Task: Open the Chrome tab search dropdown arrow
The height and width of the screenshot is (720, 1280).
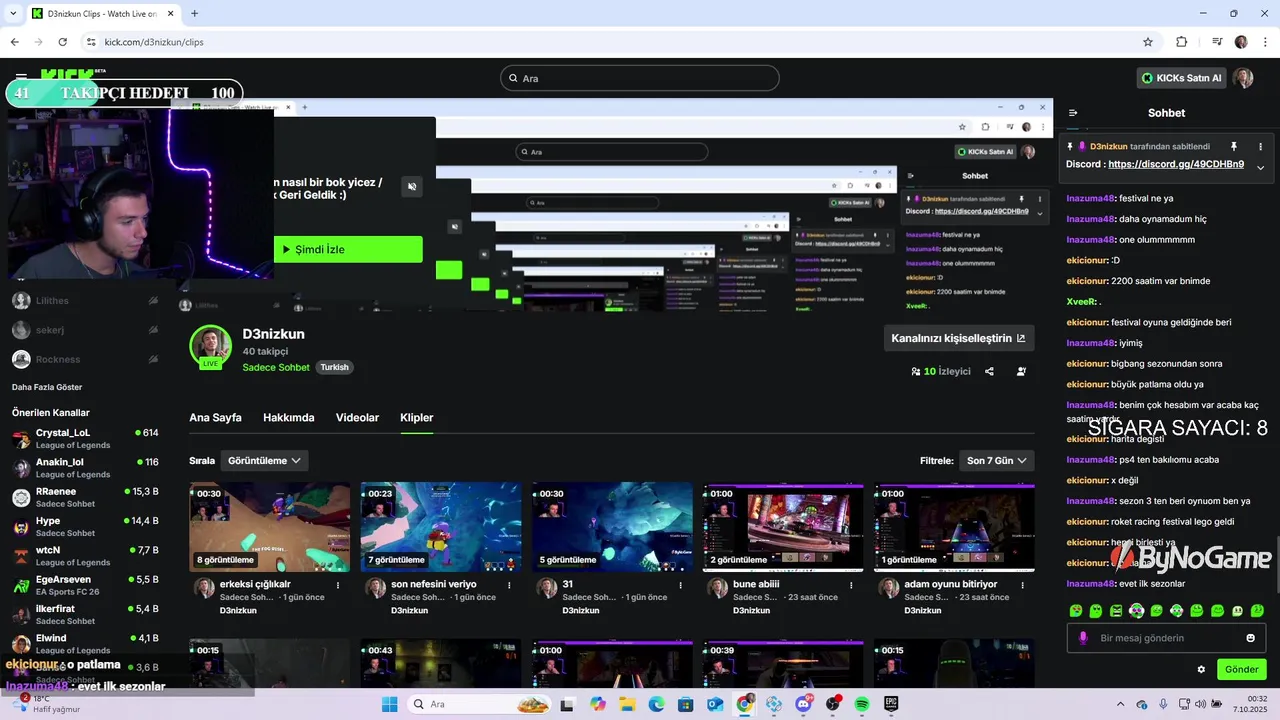Action: [x=14, y=13]
